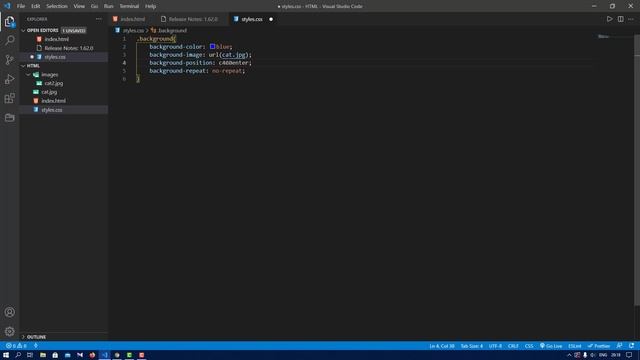This screenshot has height=360, width=640.
Task: Collapse the HTML folder section
Action: point(23,66)
